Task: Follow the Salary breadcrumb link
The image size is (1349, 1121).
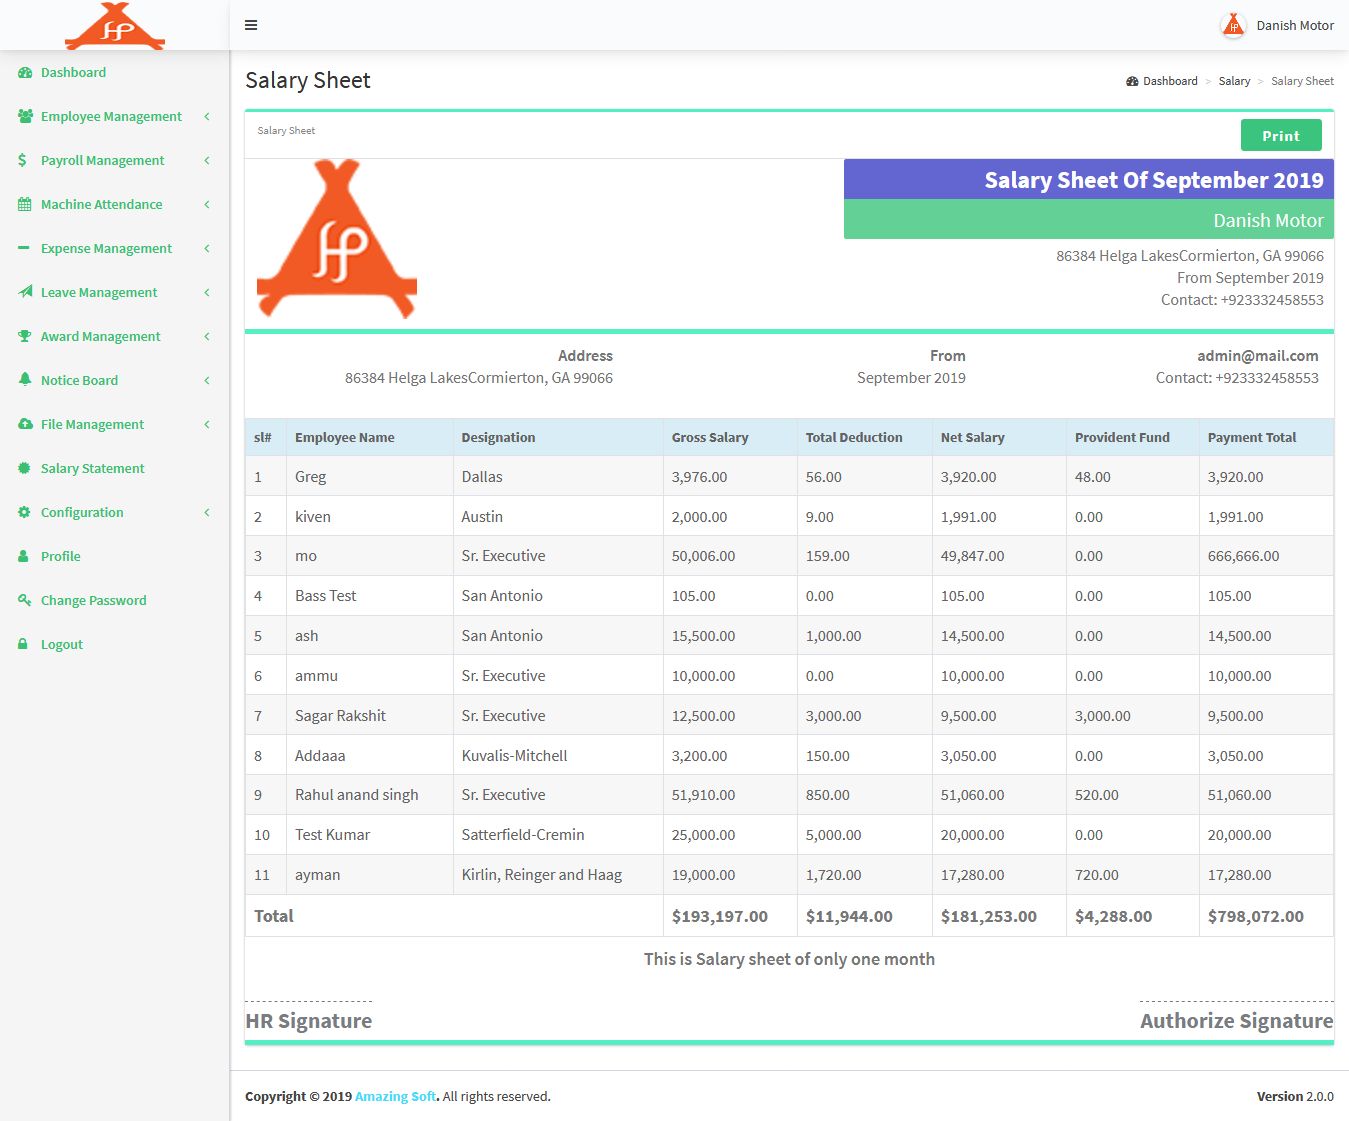Action: (1234, 81)
